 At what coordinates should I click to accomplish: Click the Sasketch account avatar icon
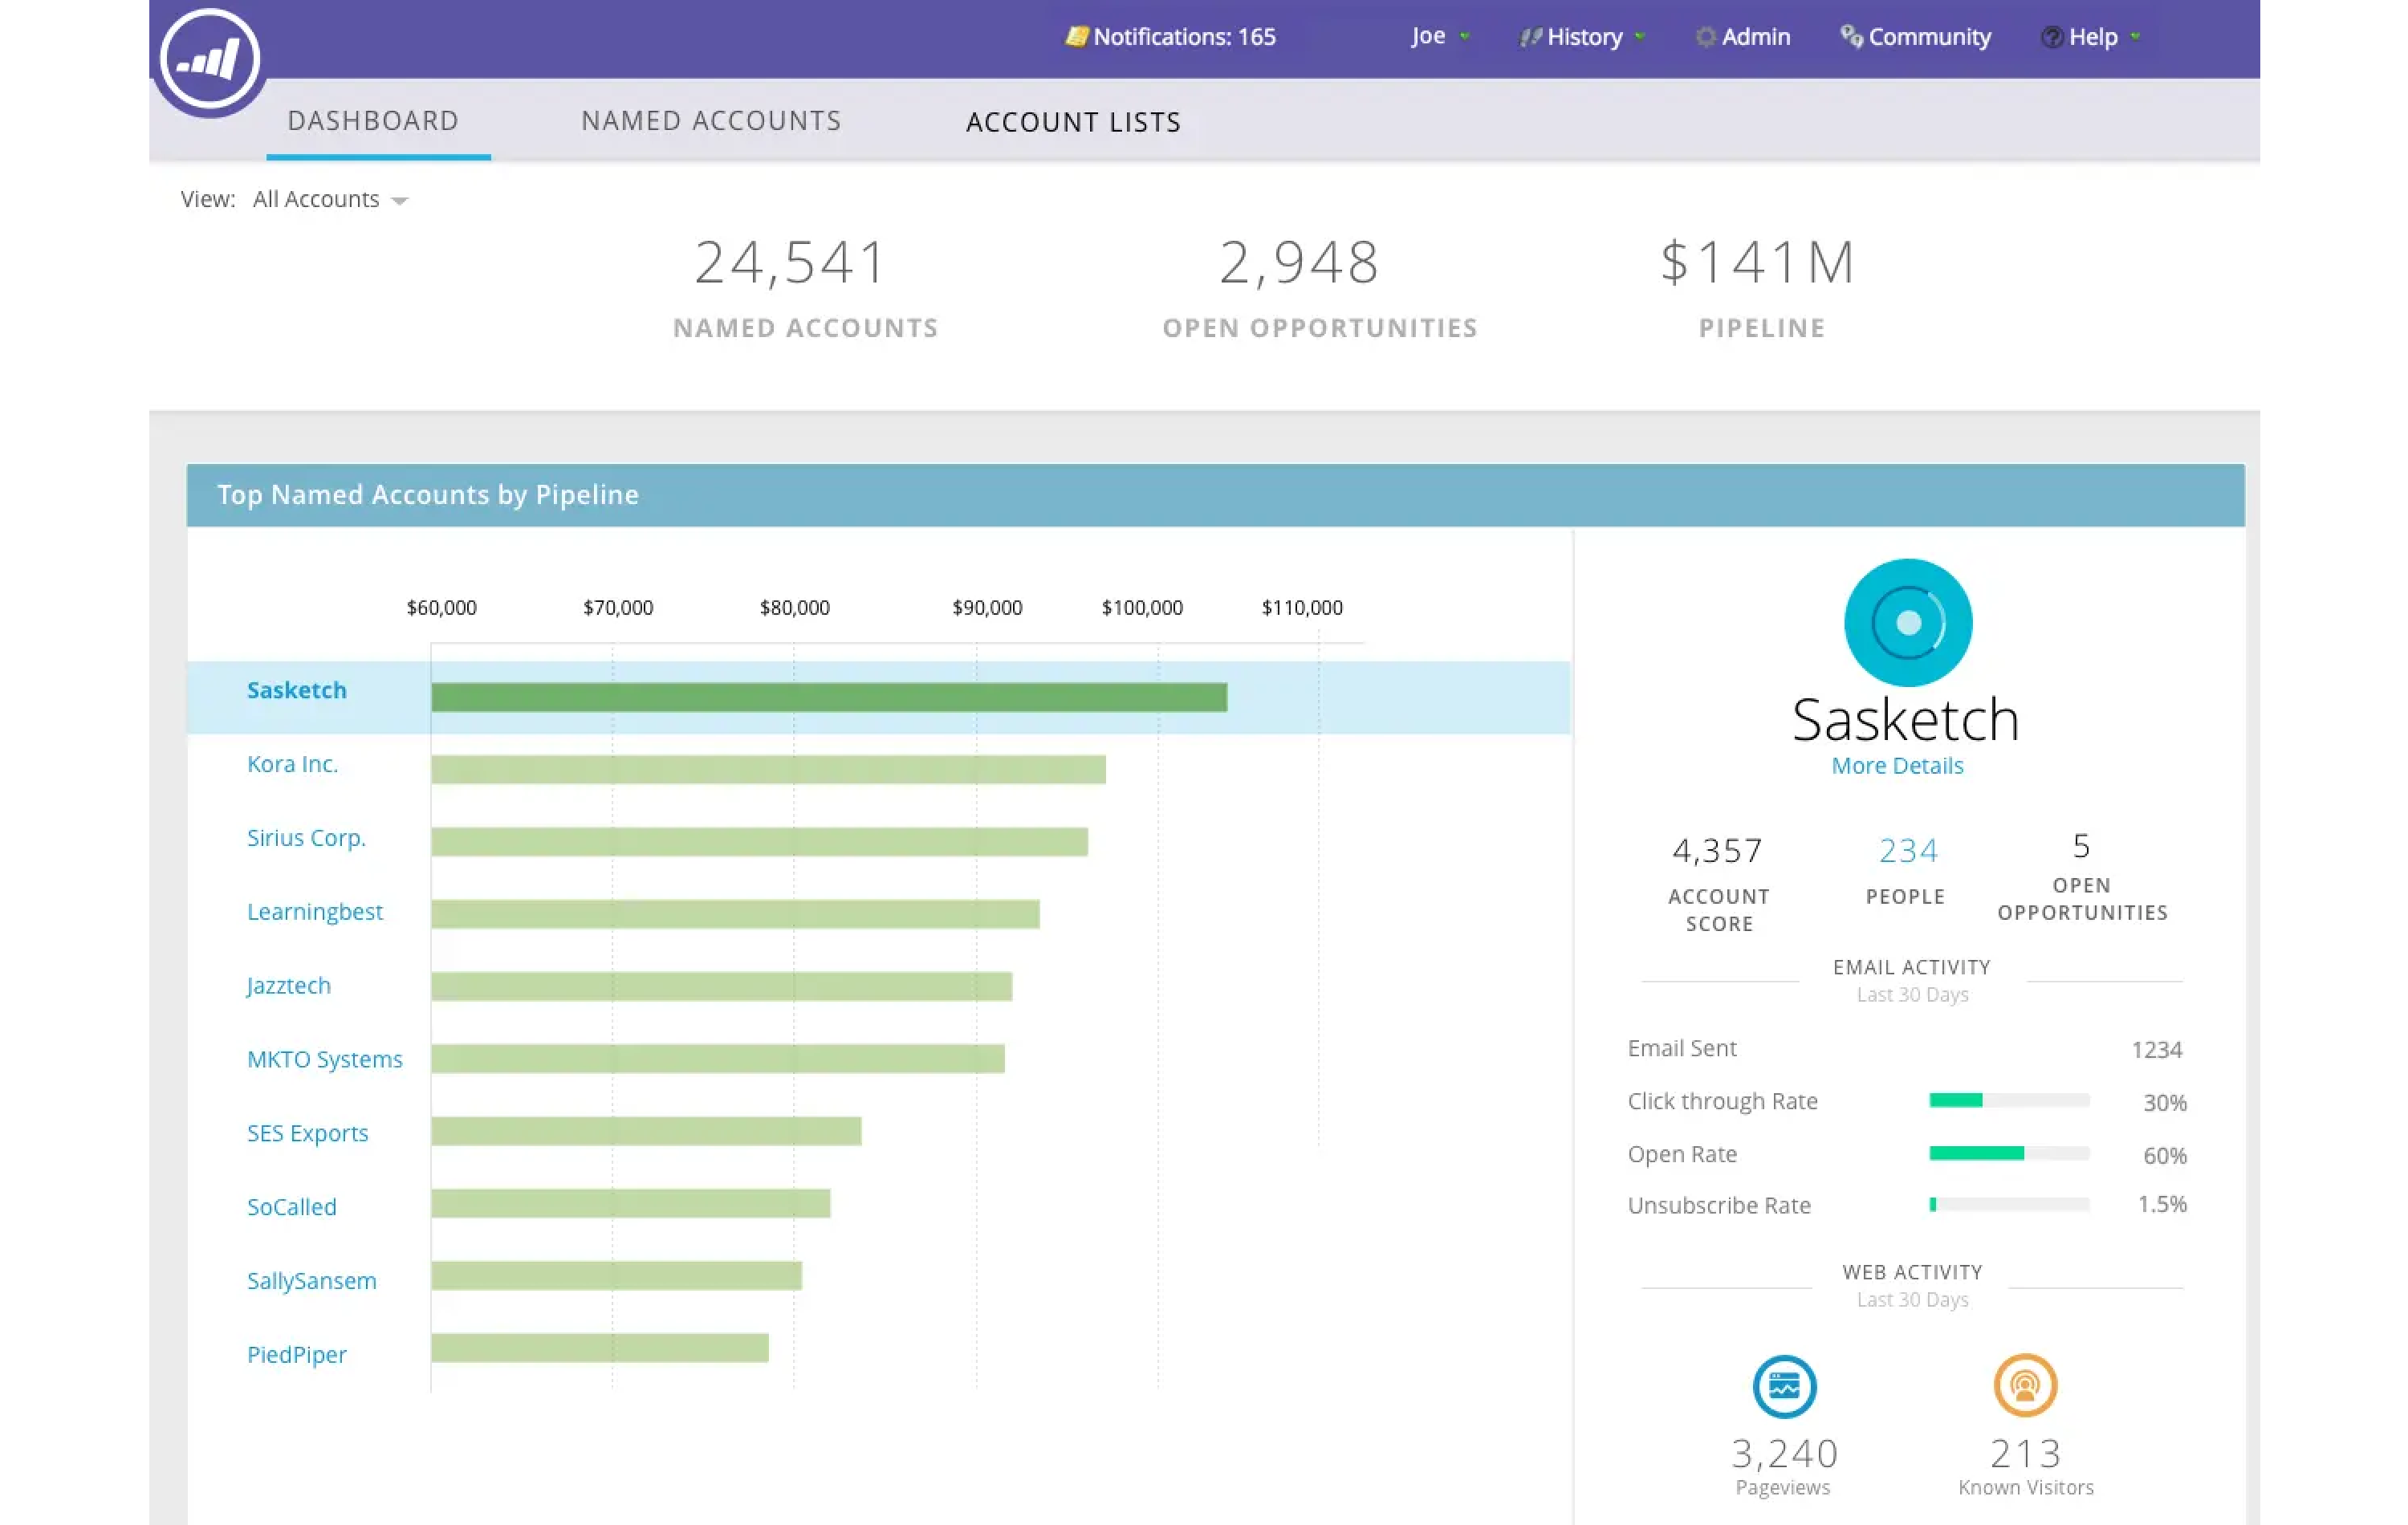[1907, 623]
